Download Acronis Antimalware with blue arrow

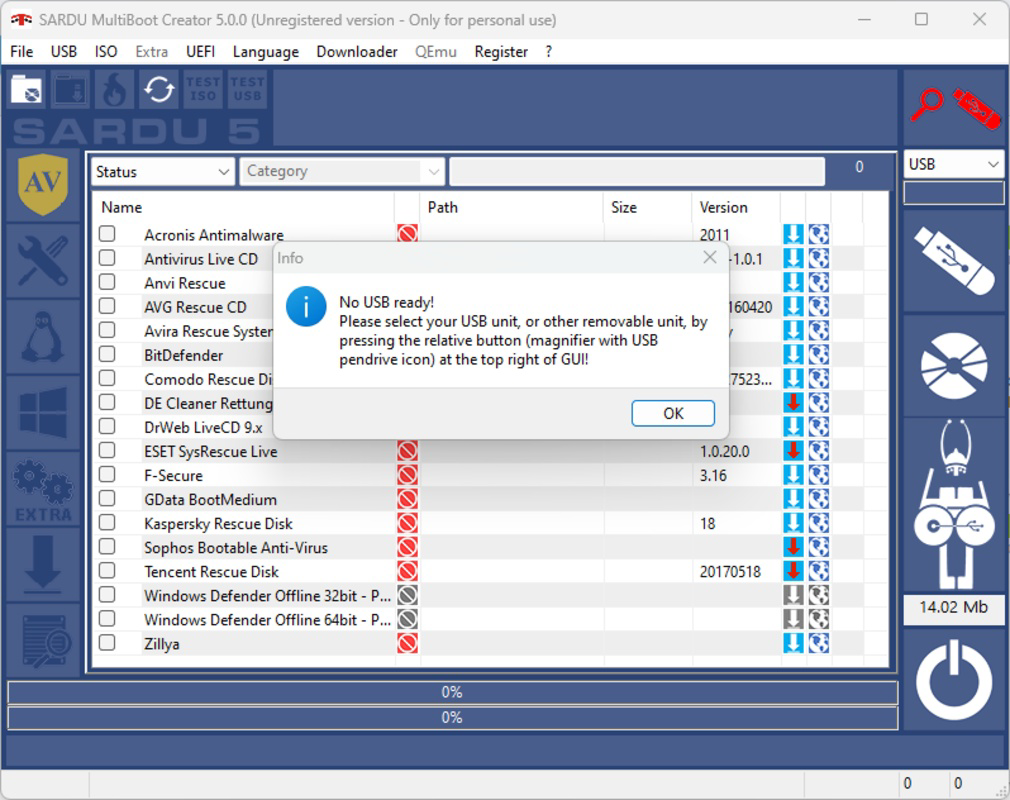(x=793, y=234)
